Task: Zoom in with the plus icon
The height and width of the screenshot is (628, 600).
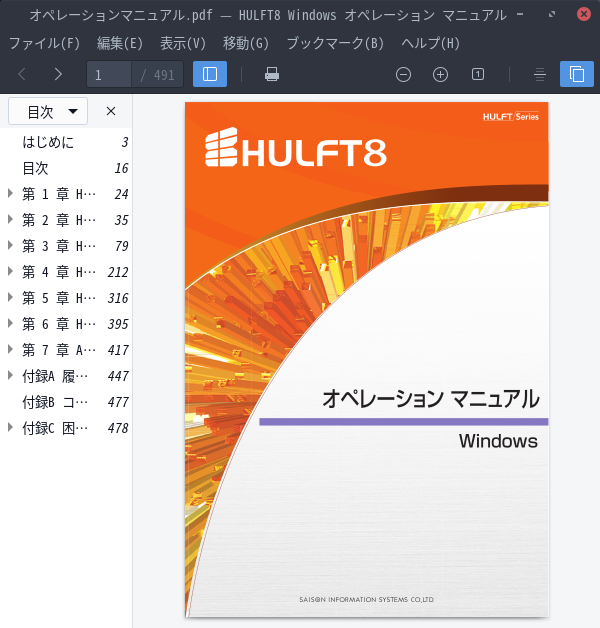Action: click(440, 74)
